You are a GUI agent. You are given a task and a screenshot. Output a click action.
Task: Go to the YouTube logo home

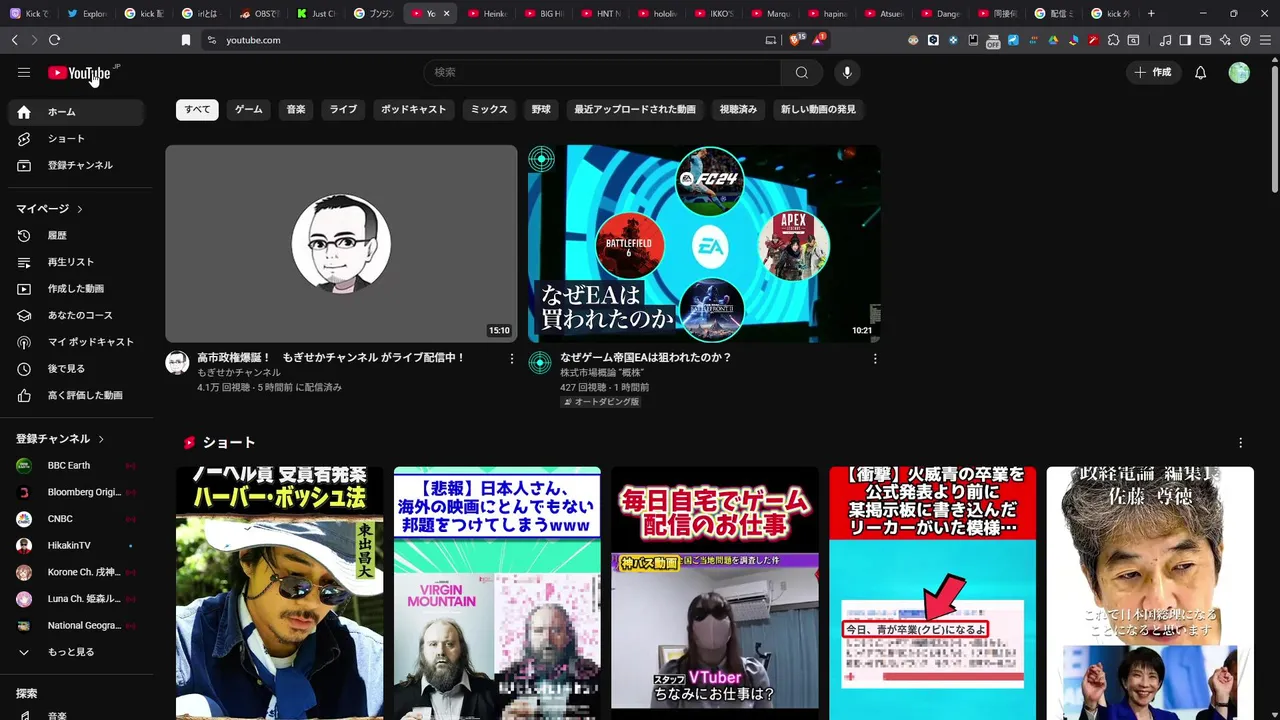pos(79,73)
